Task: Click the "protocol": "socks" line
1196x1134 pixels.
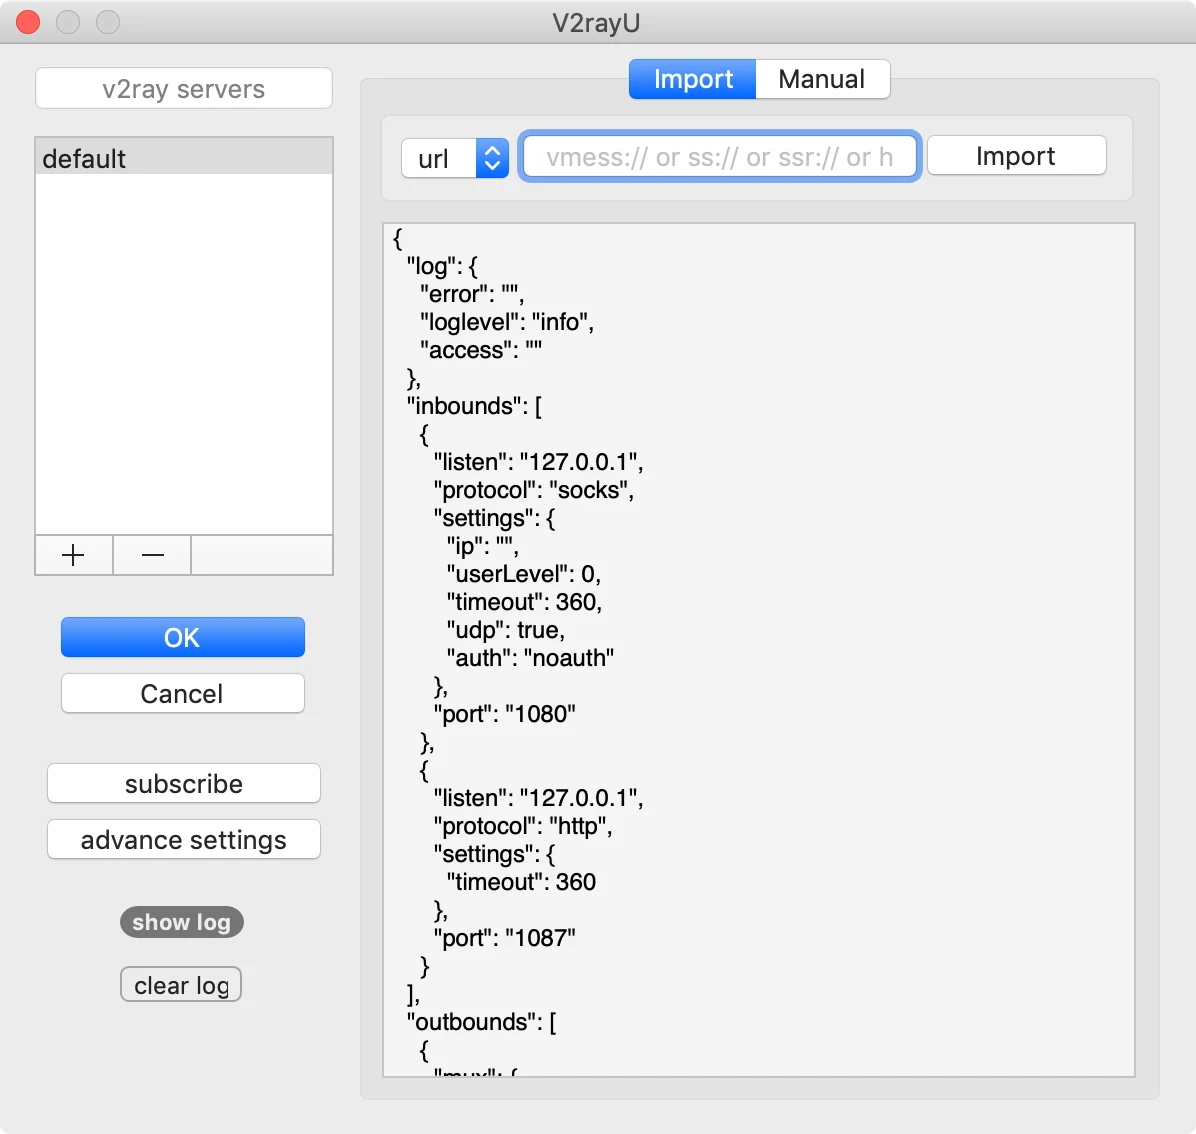Action: pos(533,490)
